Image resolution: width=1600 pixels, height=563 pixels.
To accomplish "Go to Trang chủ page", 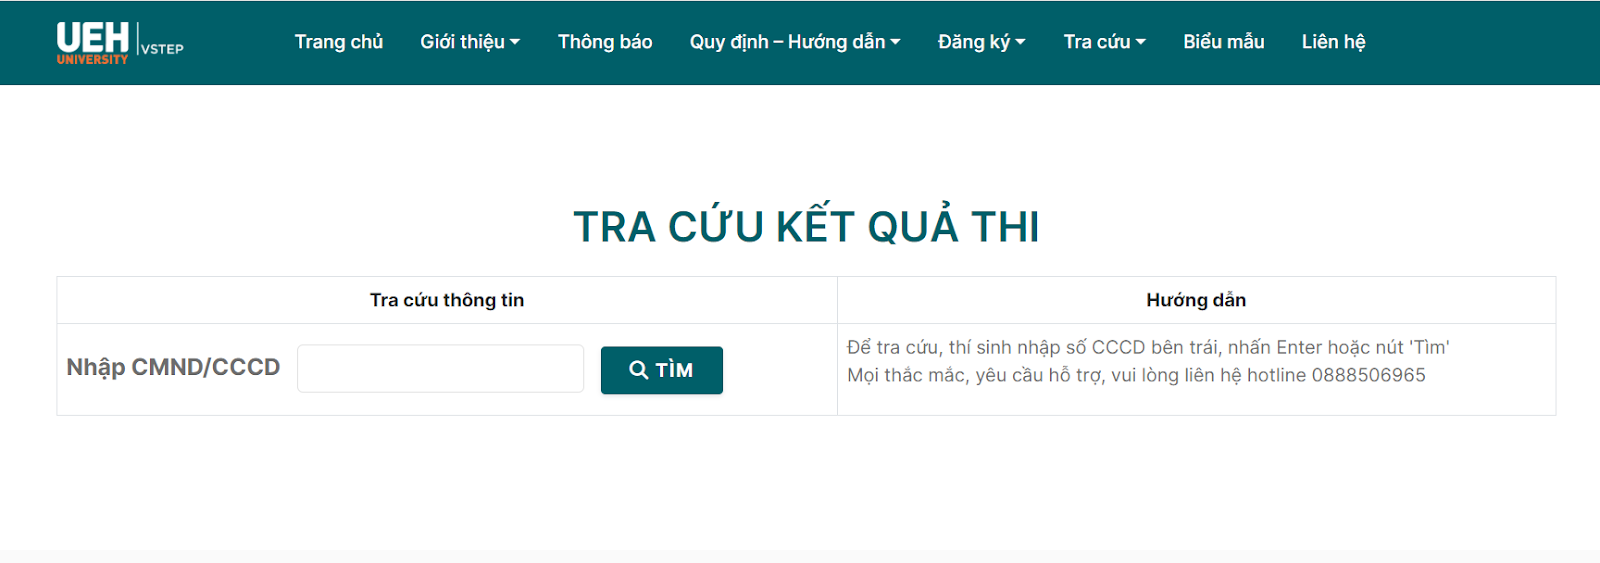I will pyautogui.click(x=339, y=42).
